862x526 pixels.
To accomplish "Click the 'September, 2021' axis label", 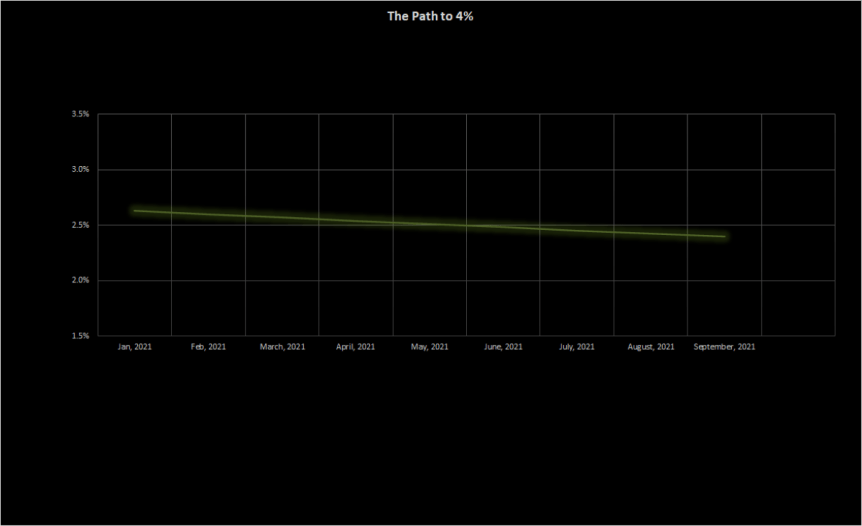I will tap(724, 347).
